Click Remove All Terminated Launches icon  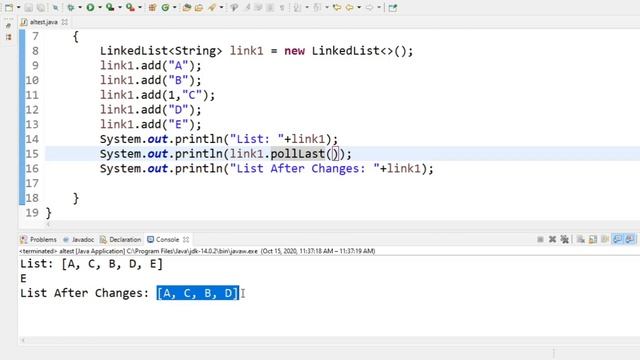[564, 240]
